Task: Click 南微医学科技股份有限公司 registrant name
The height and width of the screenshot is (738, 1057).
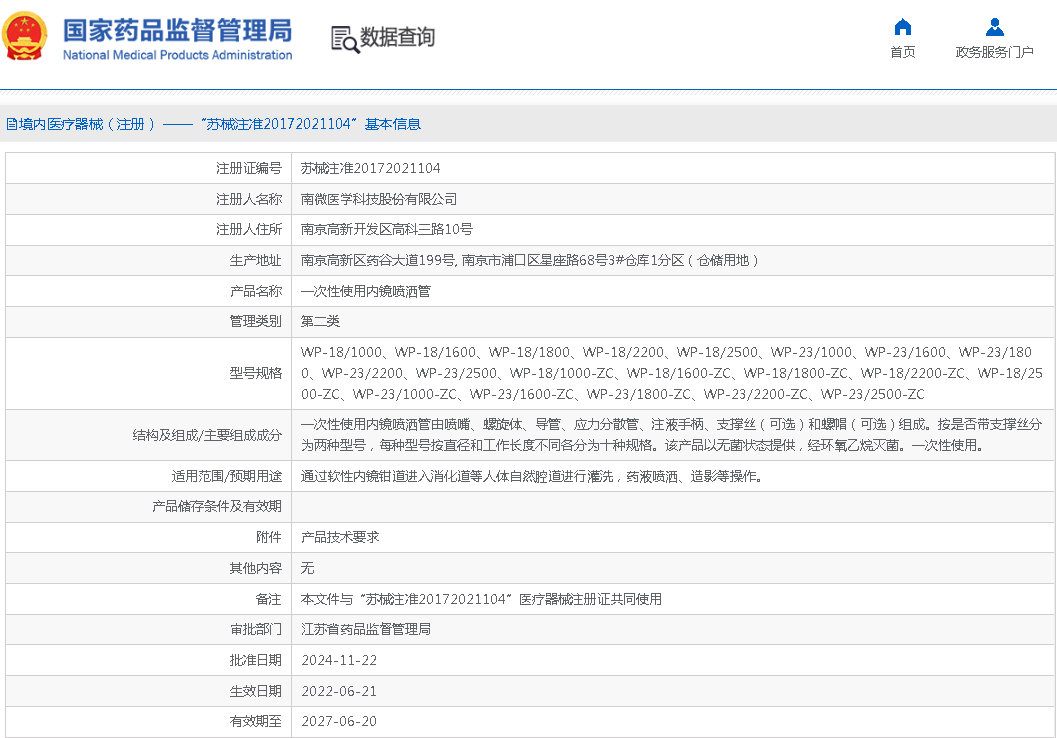Action: click(379, 199)
